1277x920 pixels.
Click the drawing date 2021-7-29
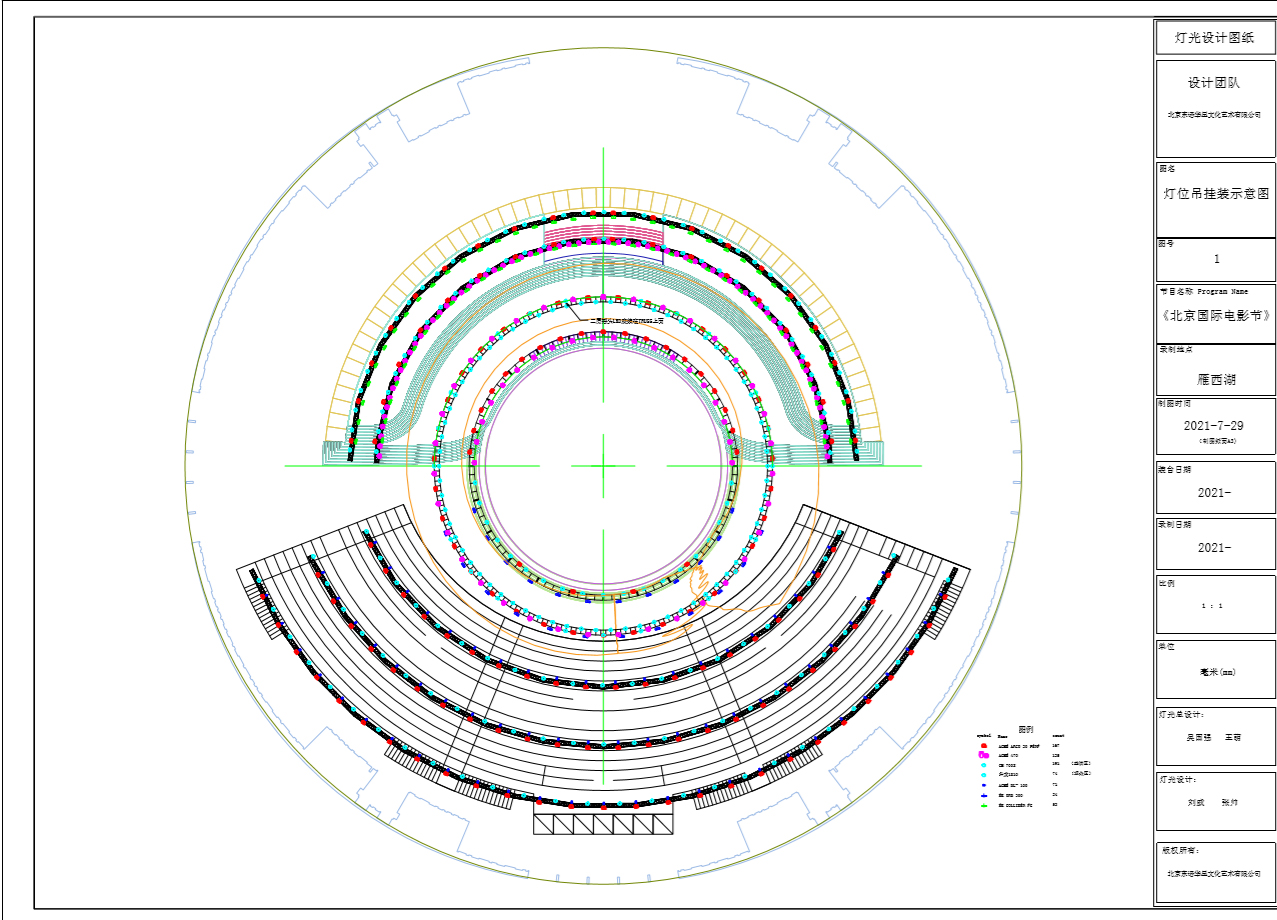1215,425
